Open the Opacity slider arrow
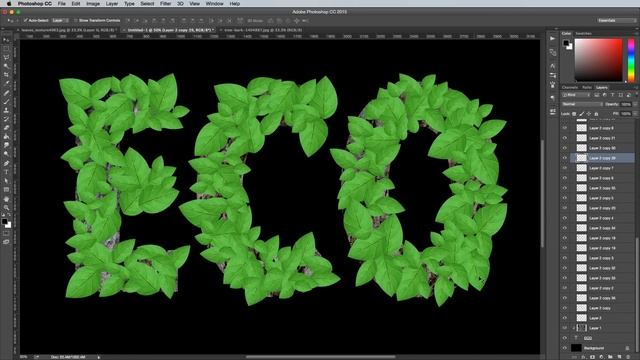This screenshot has width=640, height=360. point(635,104)
